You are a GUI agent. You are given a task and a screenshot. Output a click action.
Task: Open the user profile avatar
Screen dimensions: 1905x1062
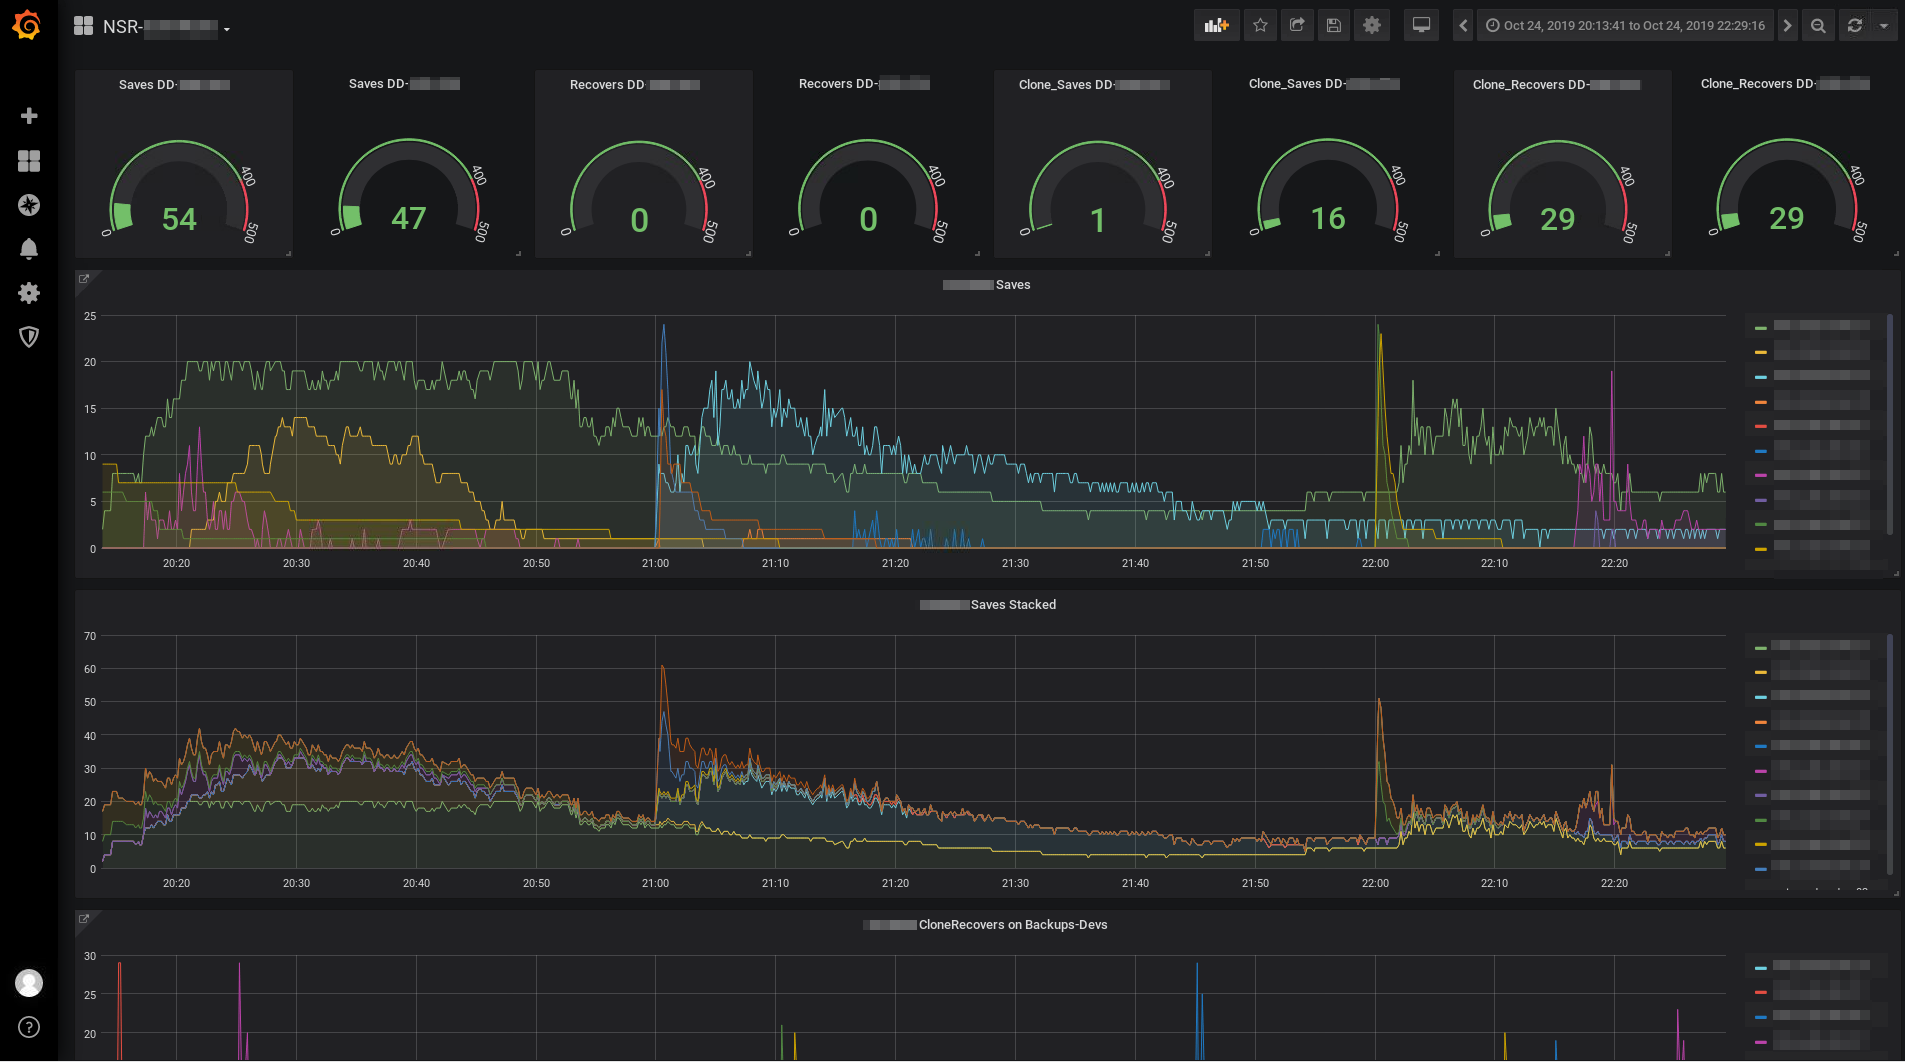pyautogui.click(x=29, y=983)
